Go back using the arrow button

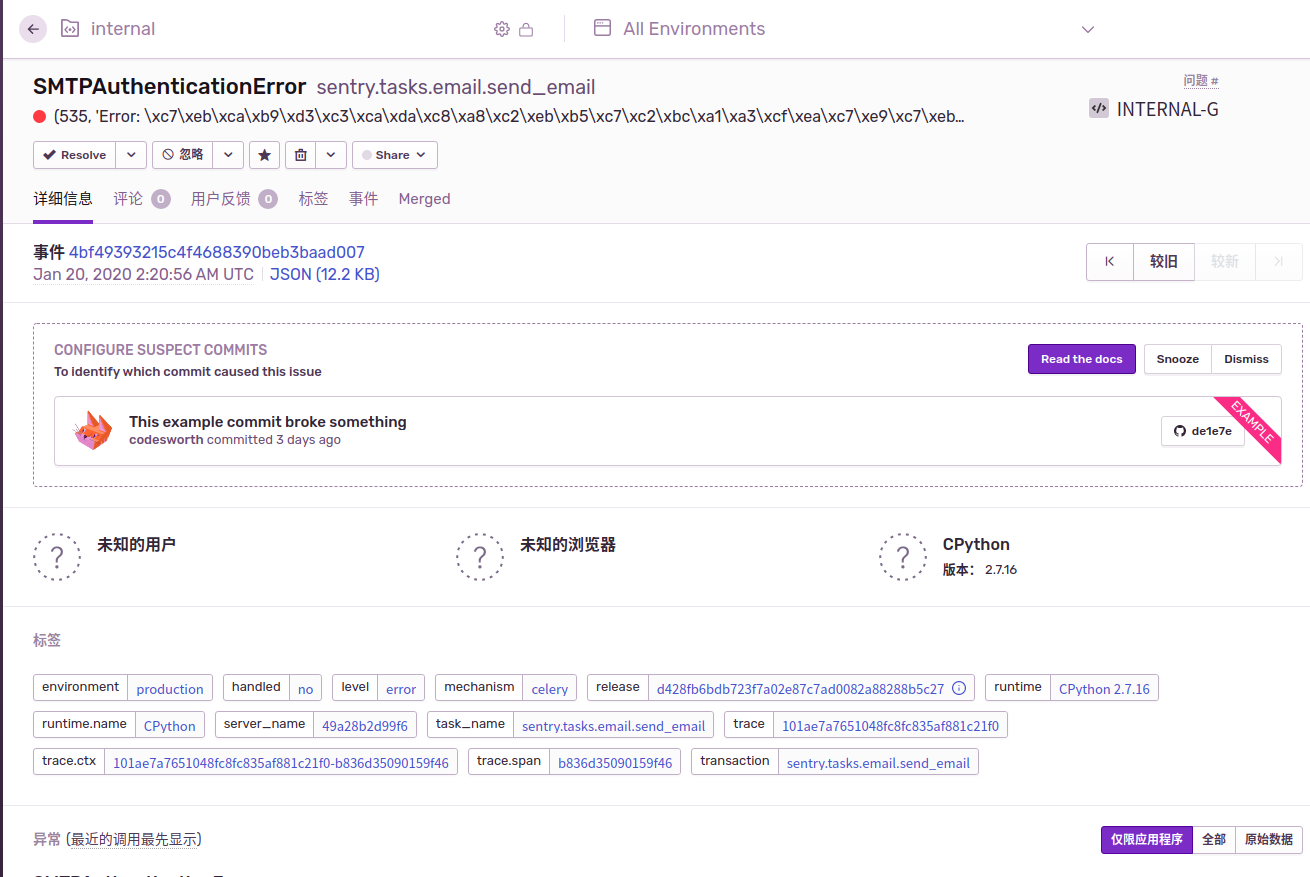pyautogui.click(x=33, y=29)
